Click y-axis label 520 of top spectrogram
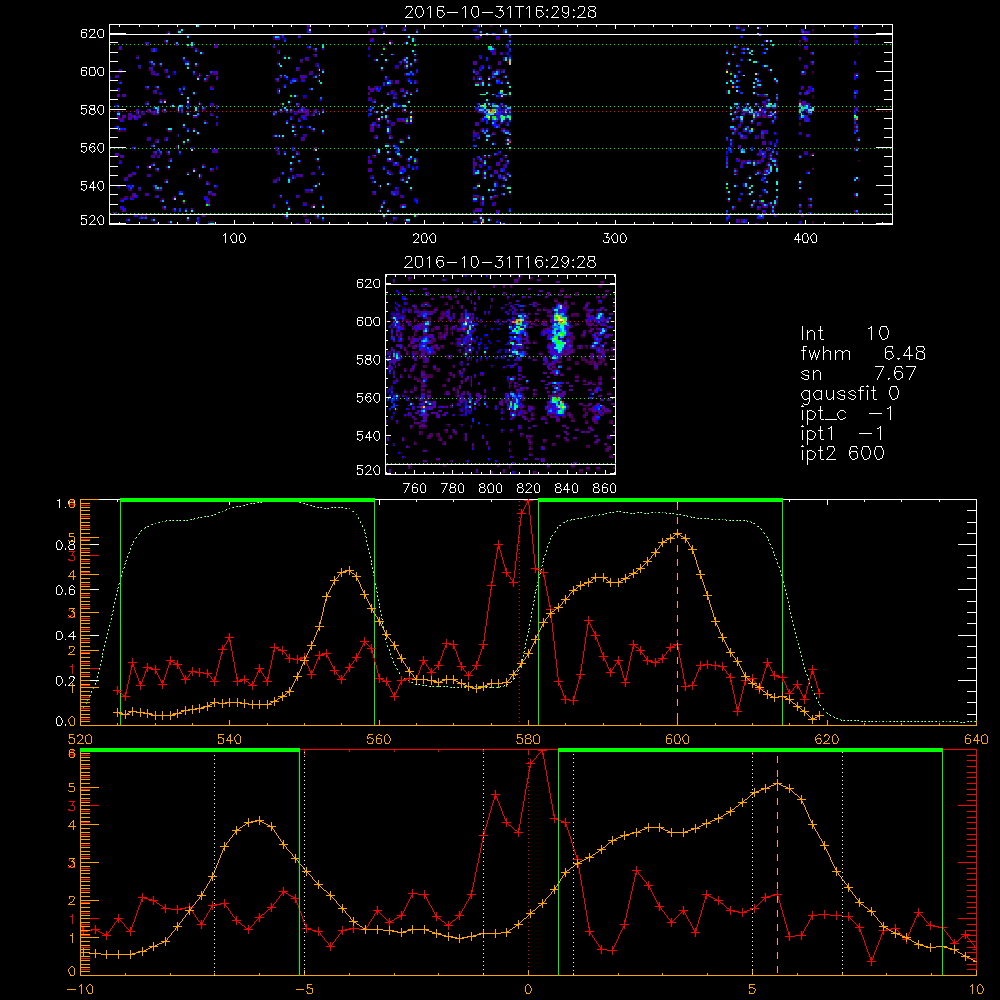This screenshot has width=1000, height=1000. pyautogui.click(x=92, y=220)
